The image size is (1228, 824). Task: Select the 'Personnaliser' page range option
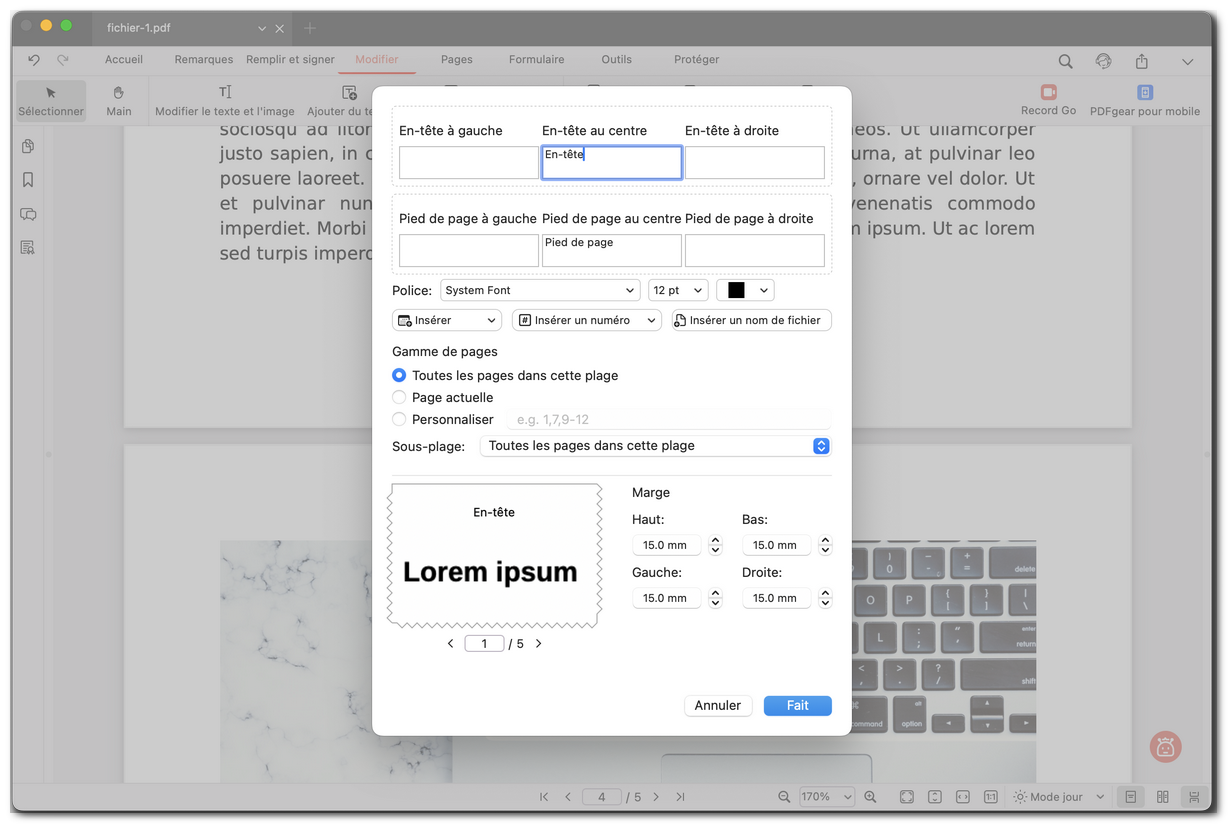click(x=400, y=419)
